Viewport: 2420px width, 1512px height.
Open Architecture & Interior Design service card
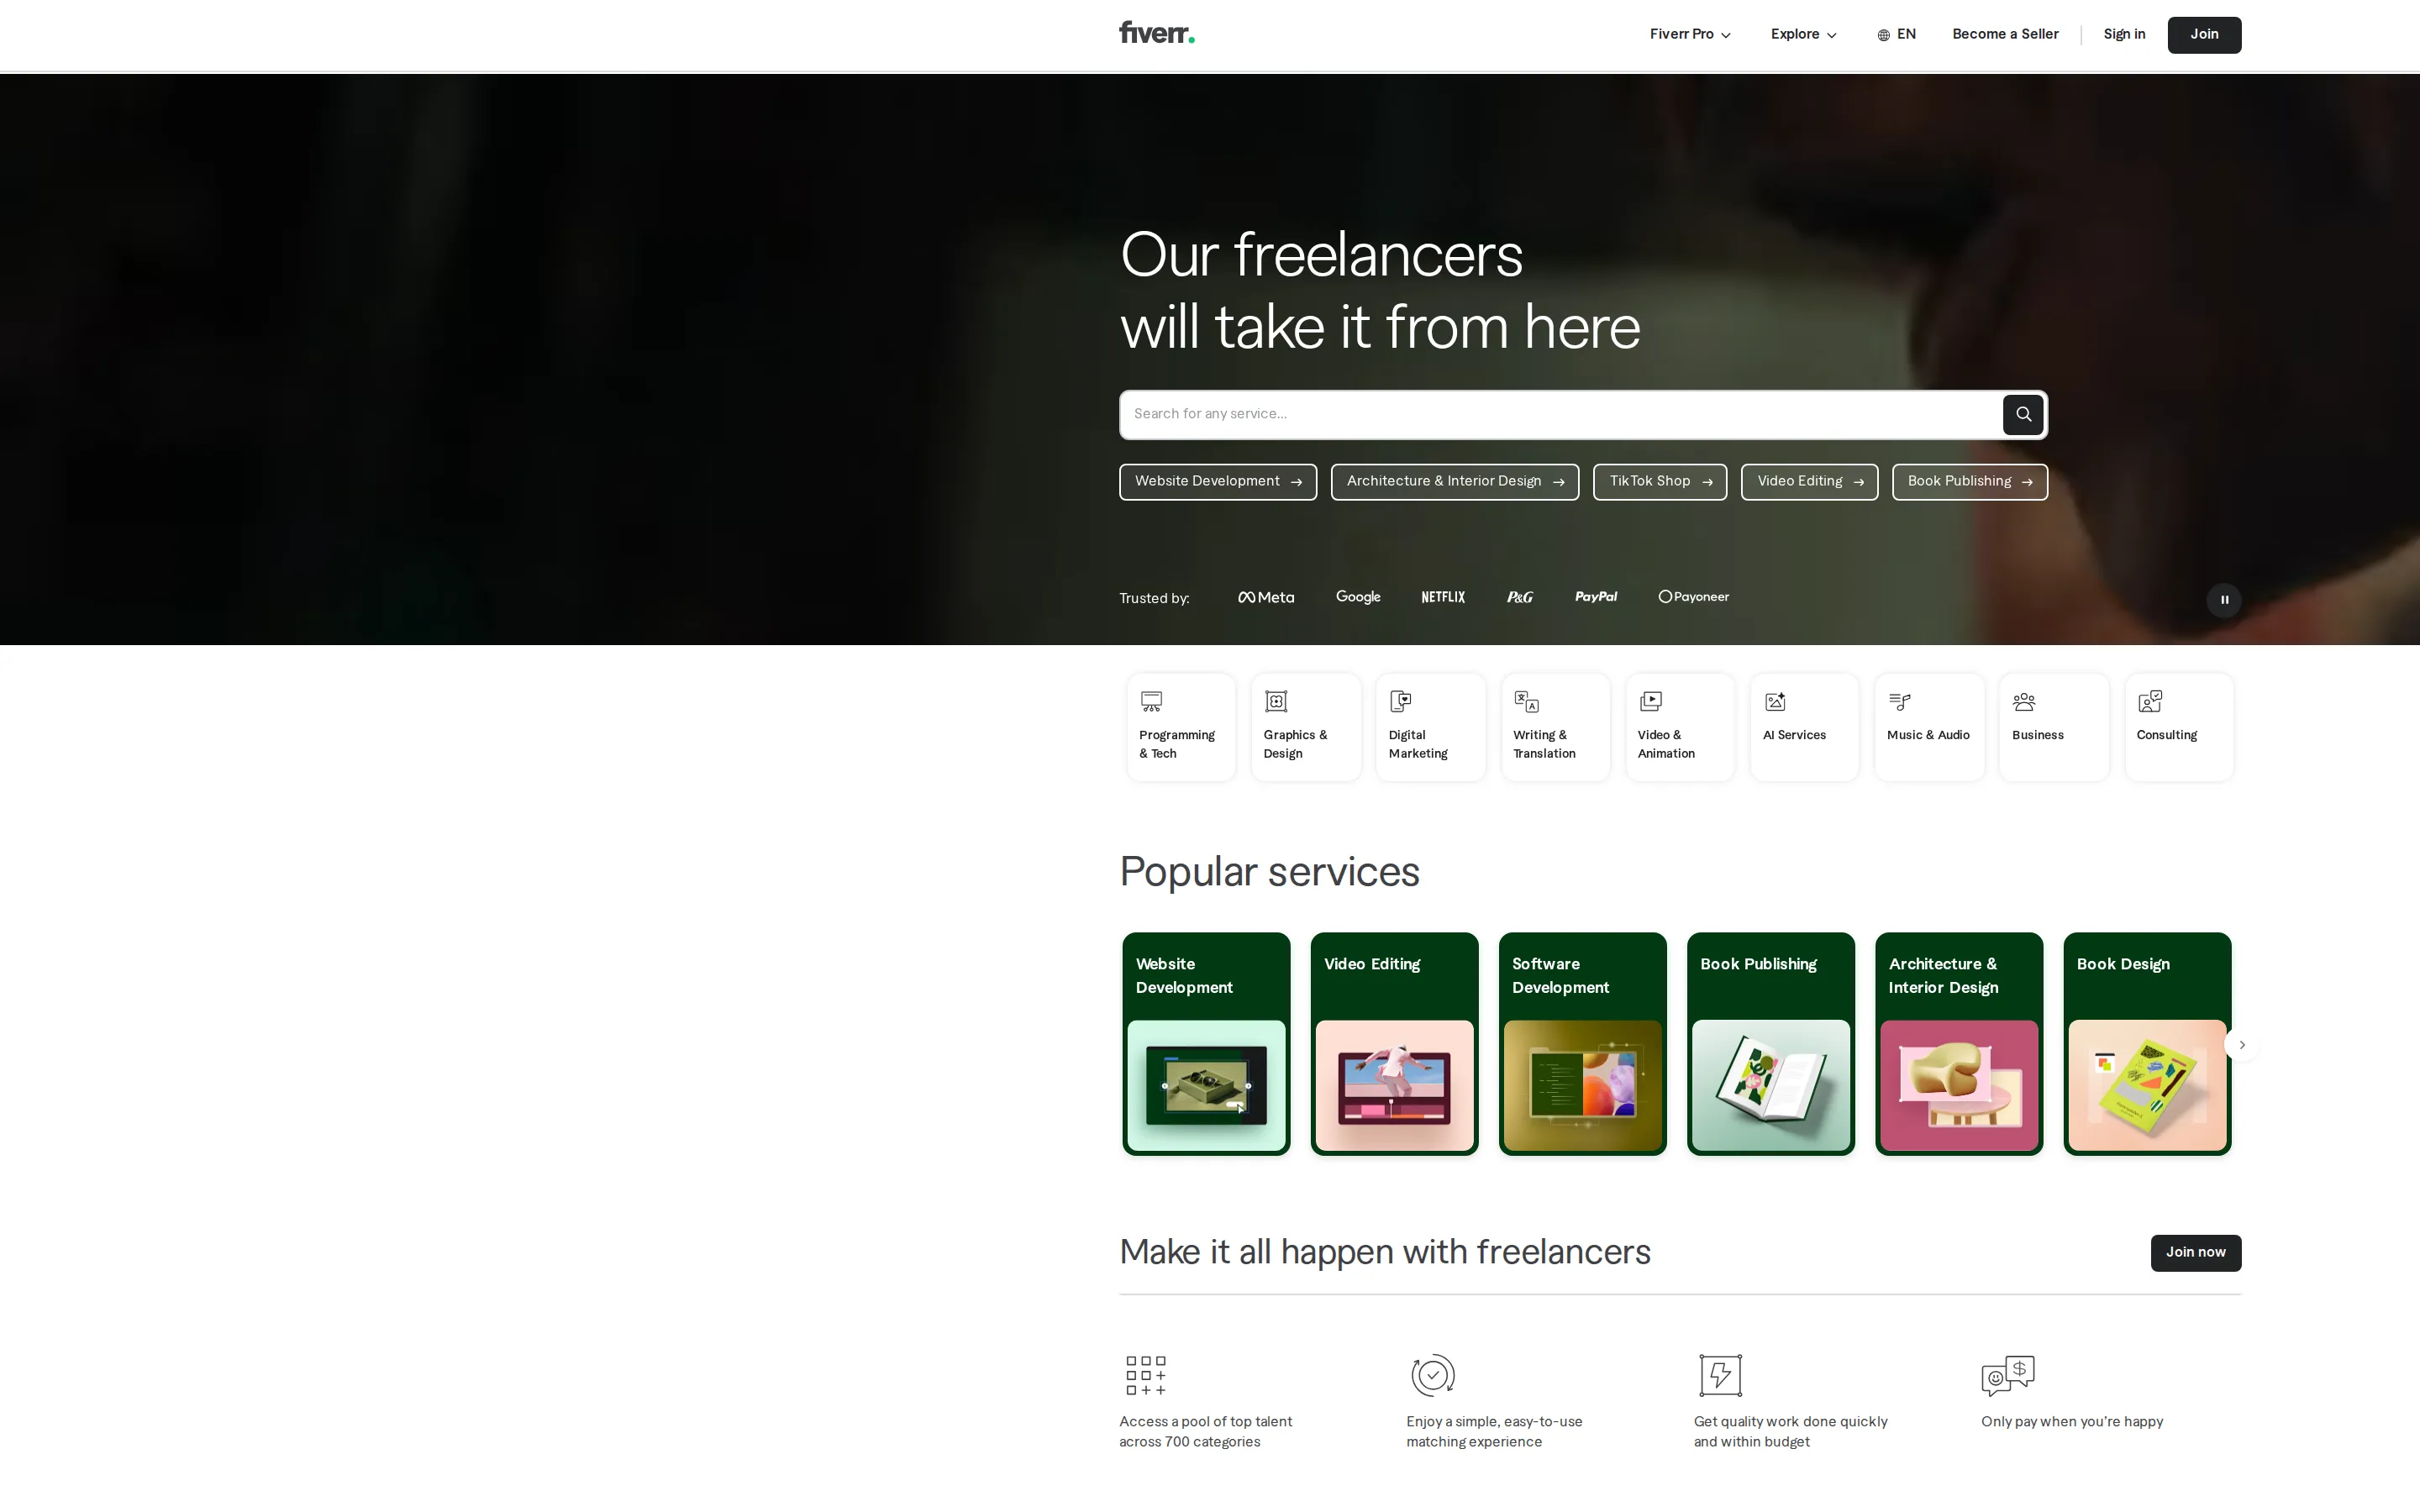(1959, 1044)
